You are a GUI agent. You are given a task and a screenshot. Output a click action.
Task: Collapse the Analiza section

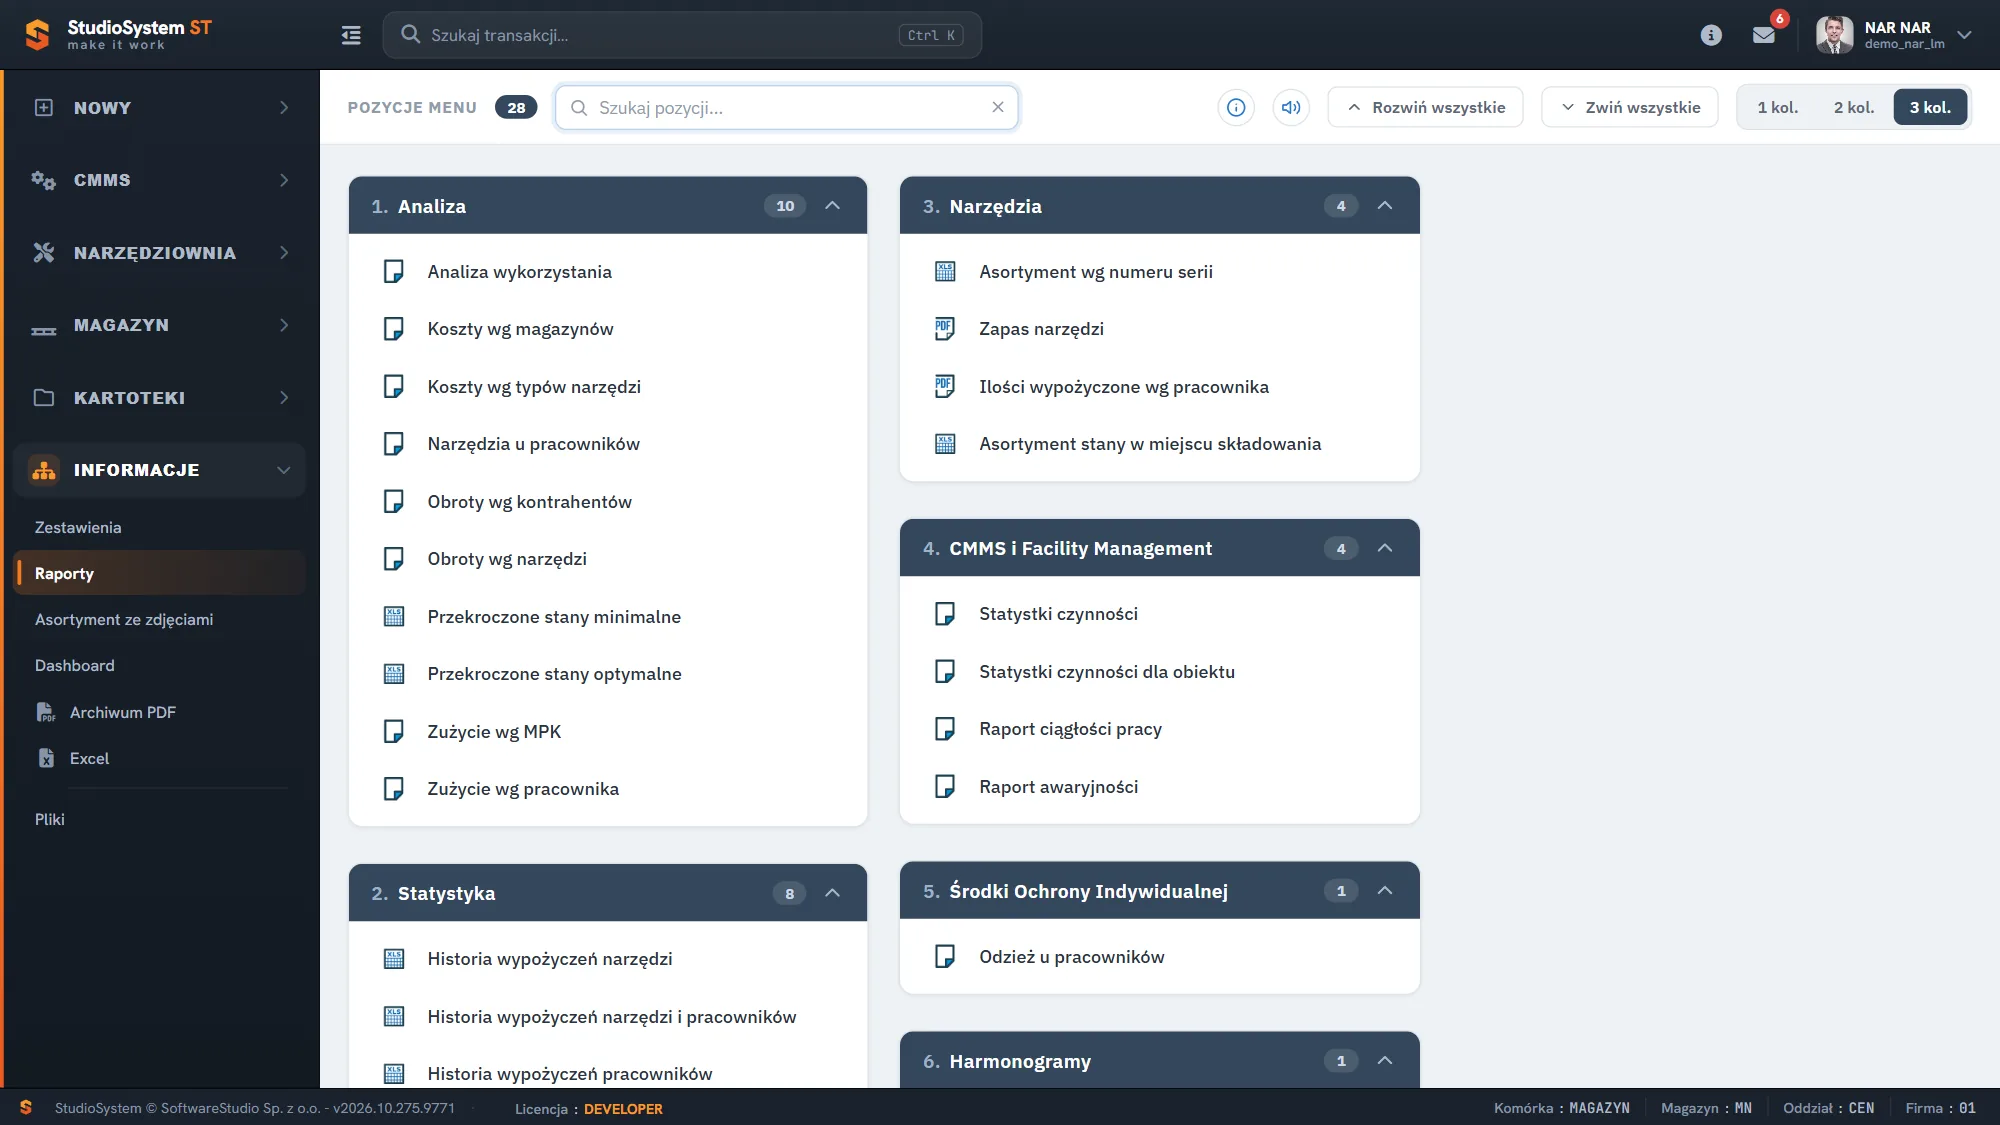click(832, 206)
